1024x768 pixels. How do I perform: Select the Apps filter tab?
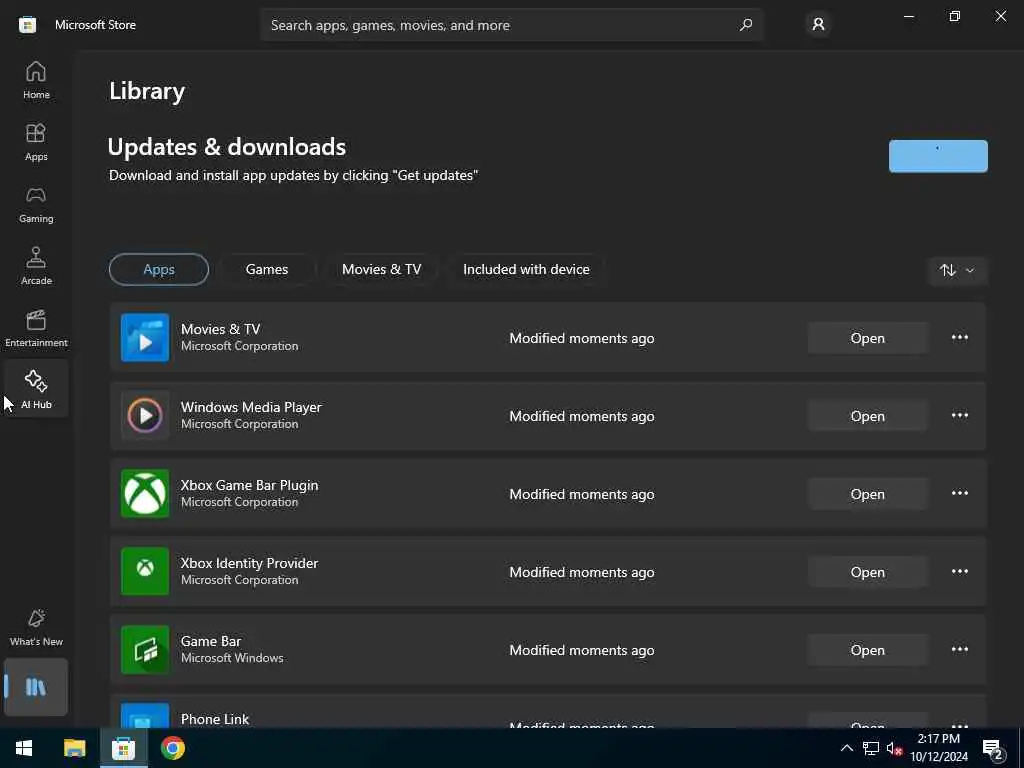coord(159,269)
